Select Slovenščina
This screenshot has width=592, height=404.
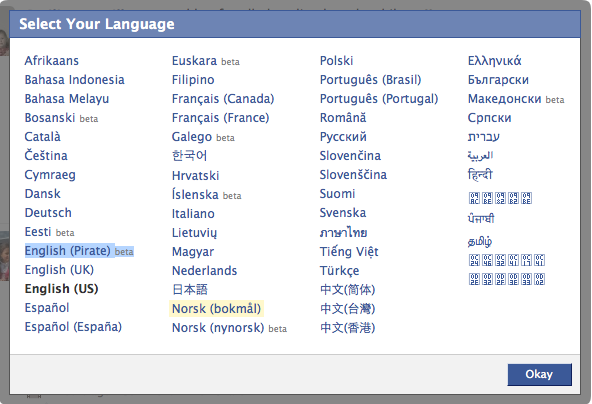[x=353, y=174]
